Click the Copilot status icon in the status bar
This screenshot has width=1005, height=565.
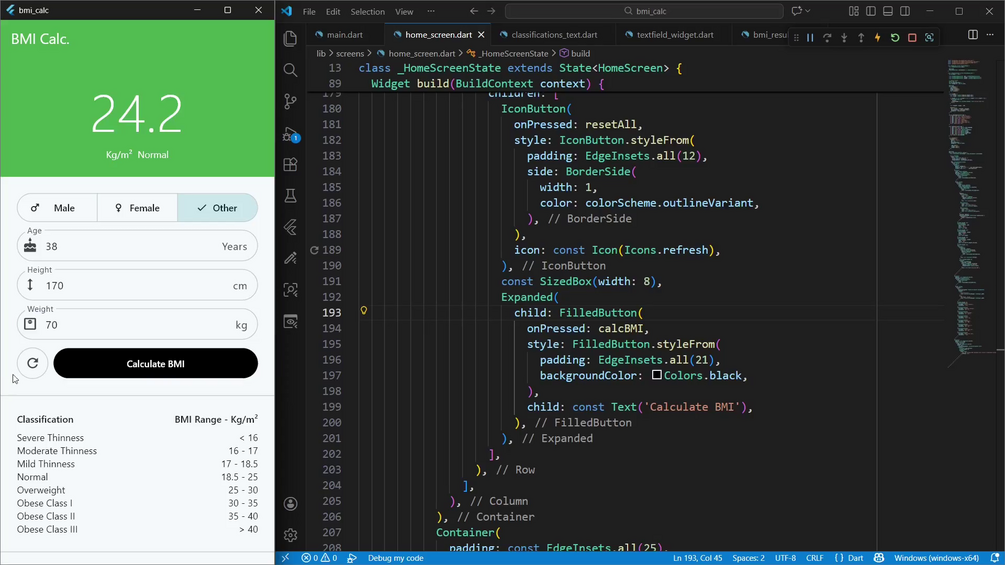pyautogui.click(x=879, y=558)
